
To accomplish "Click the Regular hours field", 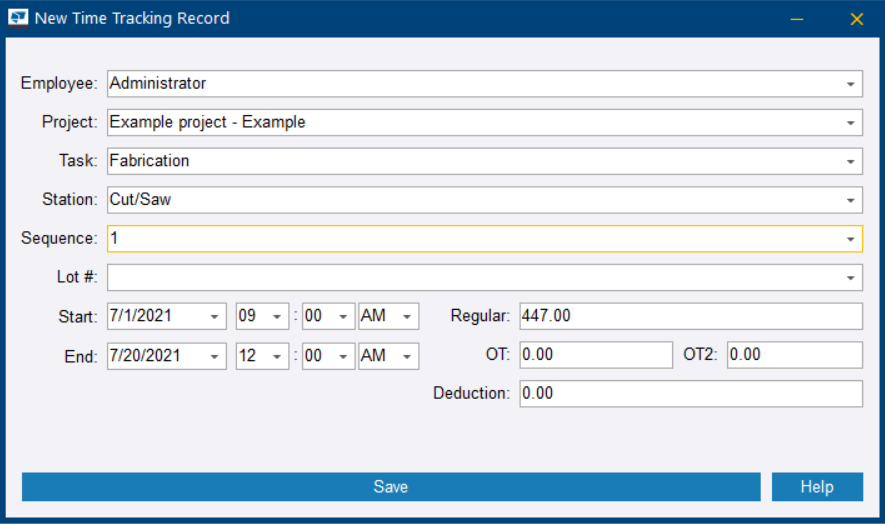I will (690, 316).
